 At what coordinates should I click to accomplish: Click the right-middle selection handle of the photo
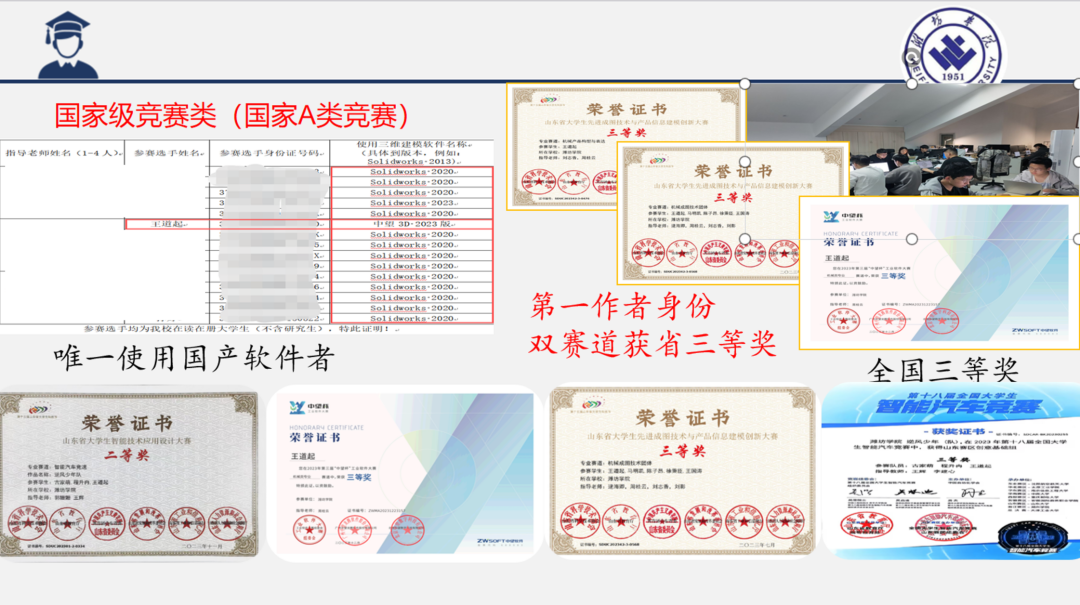(x=1076, y=161)
